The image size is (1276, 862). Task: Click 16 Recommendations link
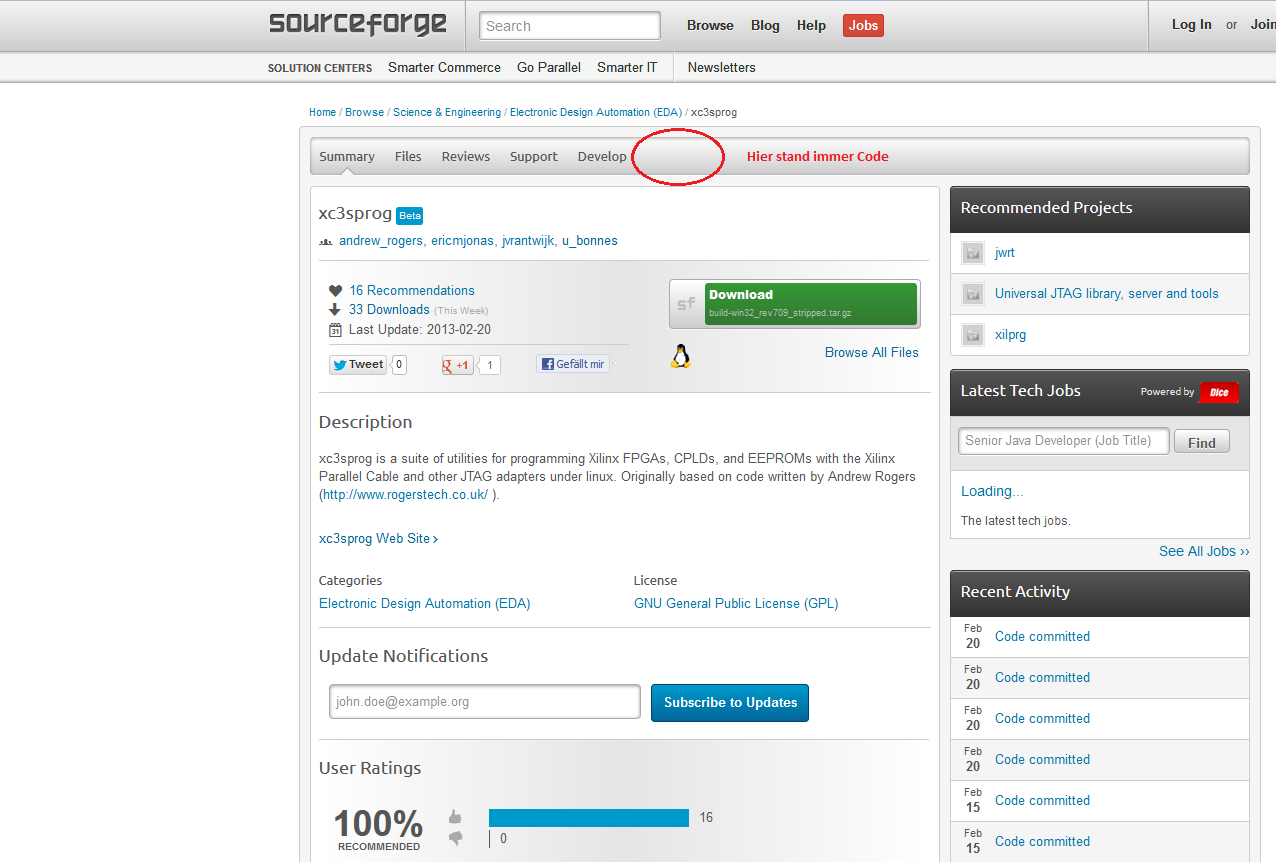(412, 291)
